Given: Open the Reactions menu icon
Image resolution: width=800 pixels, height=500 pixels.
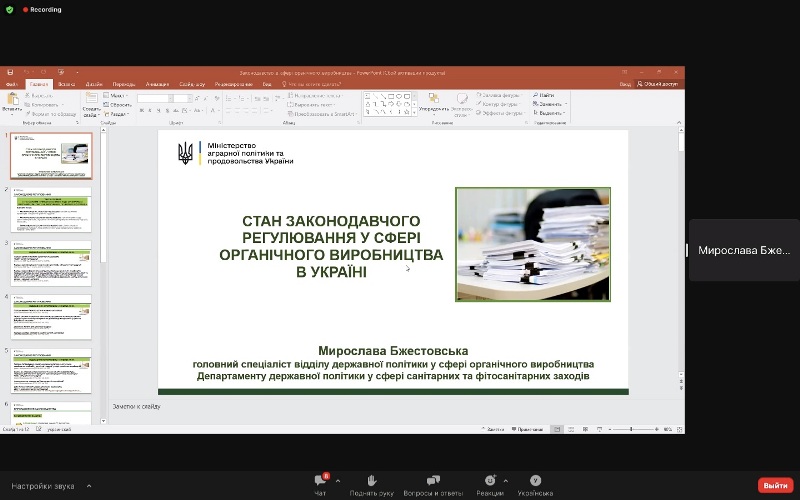Looking at the screenshot, I should [x=490, y=482].
